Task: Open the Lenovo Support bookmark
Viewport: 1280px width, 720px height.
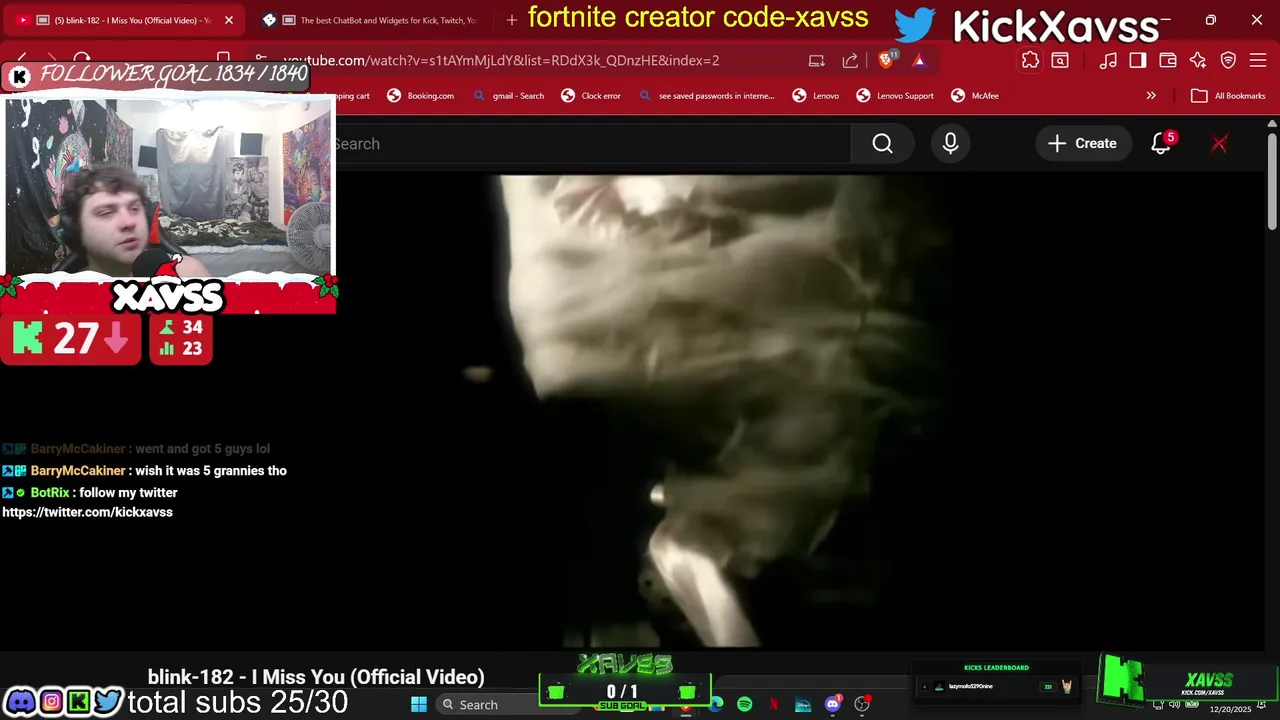Action: [895, 96]
